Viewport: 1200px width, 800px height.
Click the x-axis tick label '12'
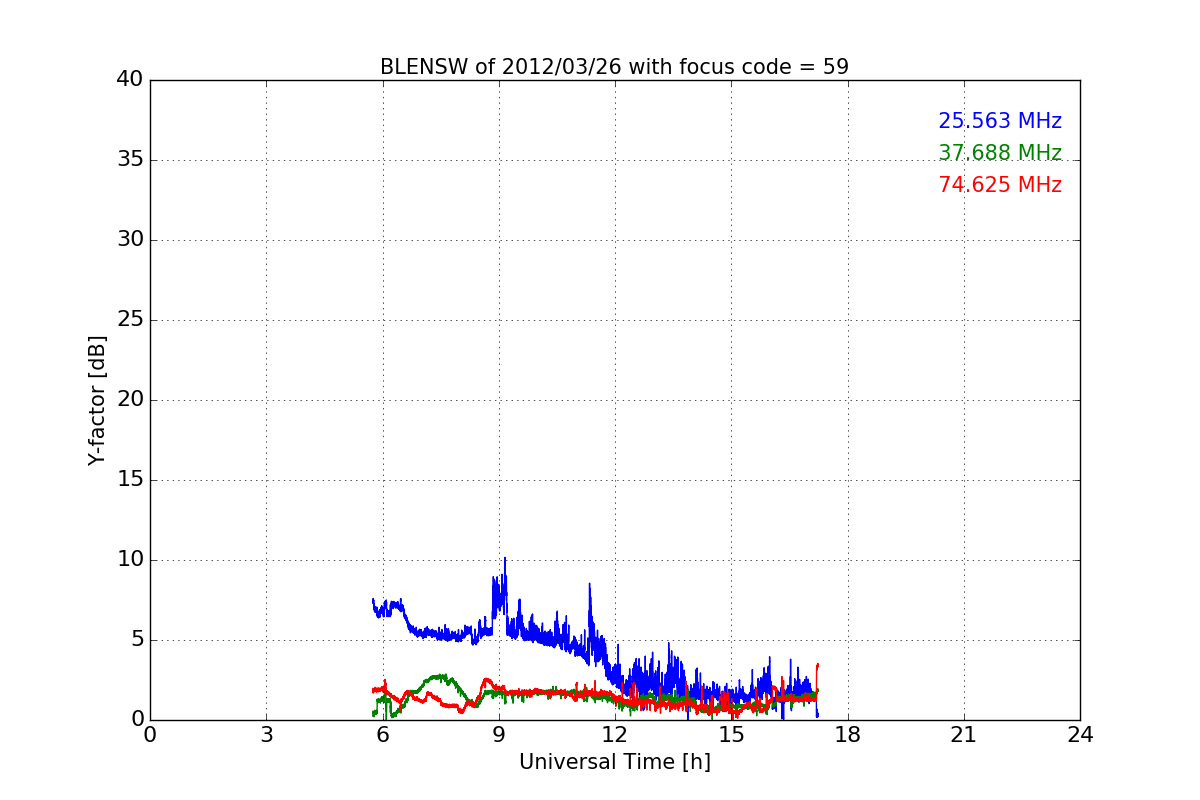click(615, 735)
